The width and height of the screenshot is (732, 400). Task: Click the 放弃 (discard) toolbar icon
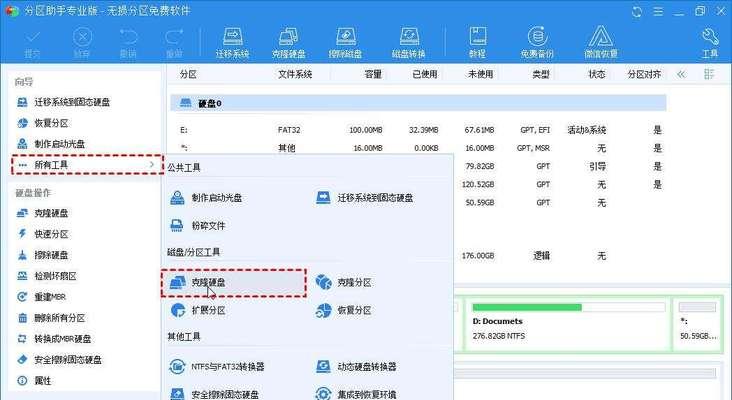coord(82,43)
